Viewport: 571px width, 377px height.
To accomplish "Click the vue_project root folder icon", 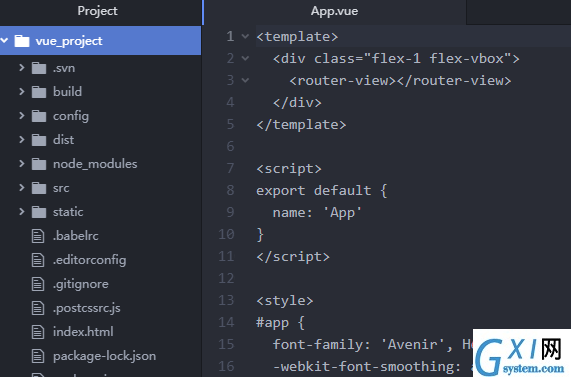I will 22,41.
